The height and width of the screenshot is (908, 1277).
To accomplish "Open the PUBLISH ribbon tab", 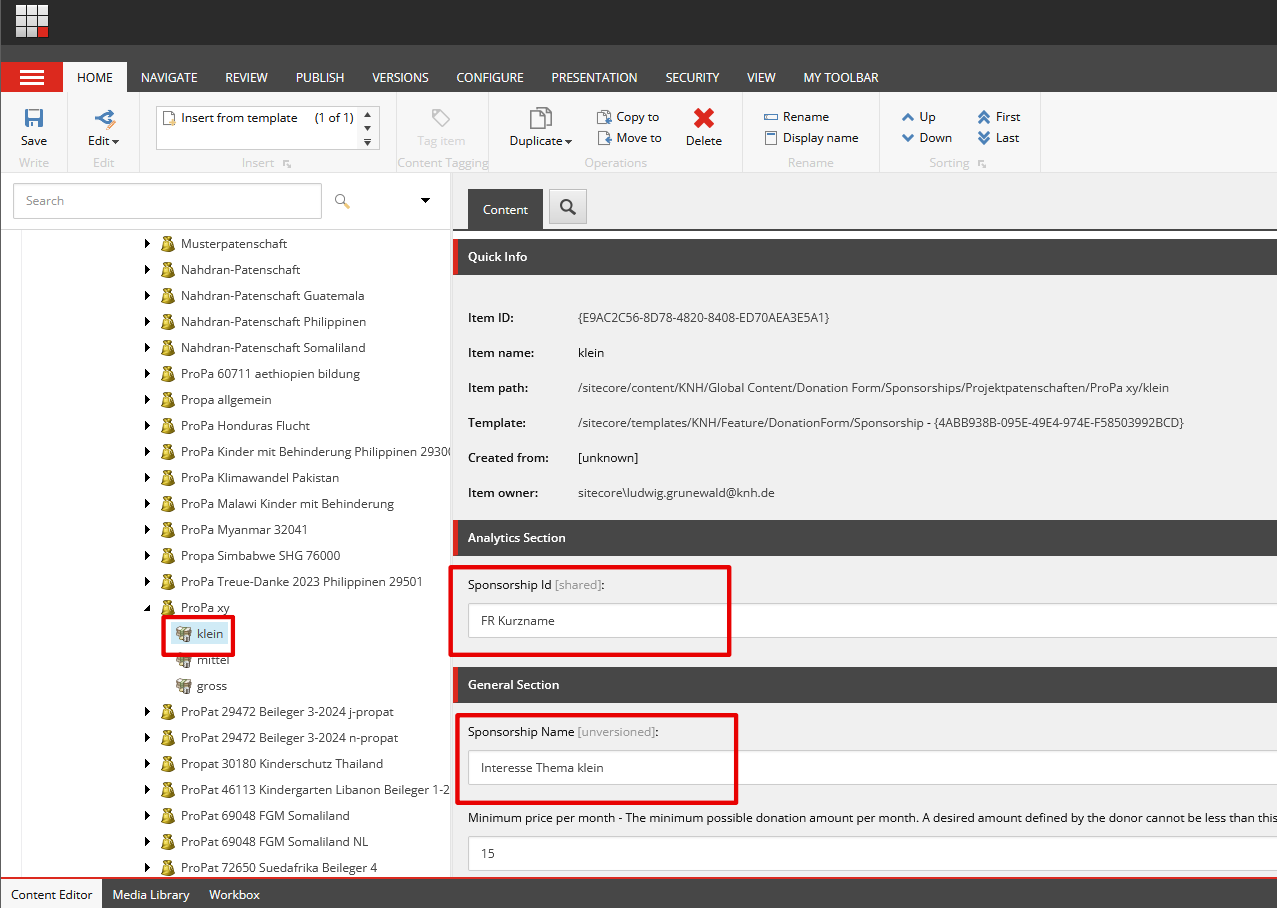I will point(320,77).
